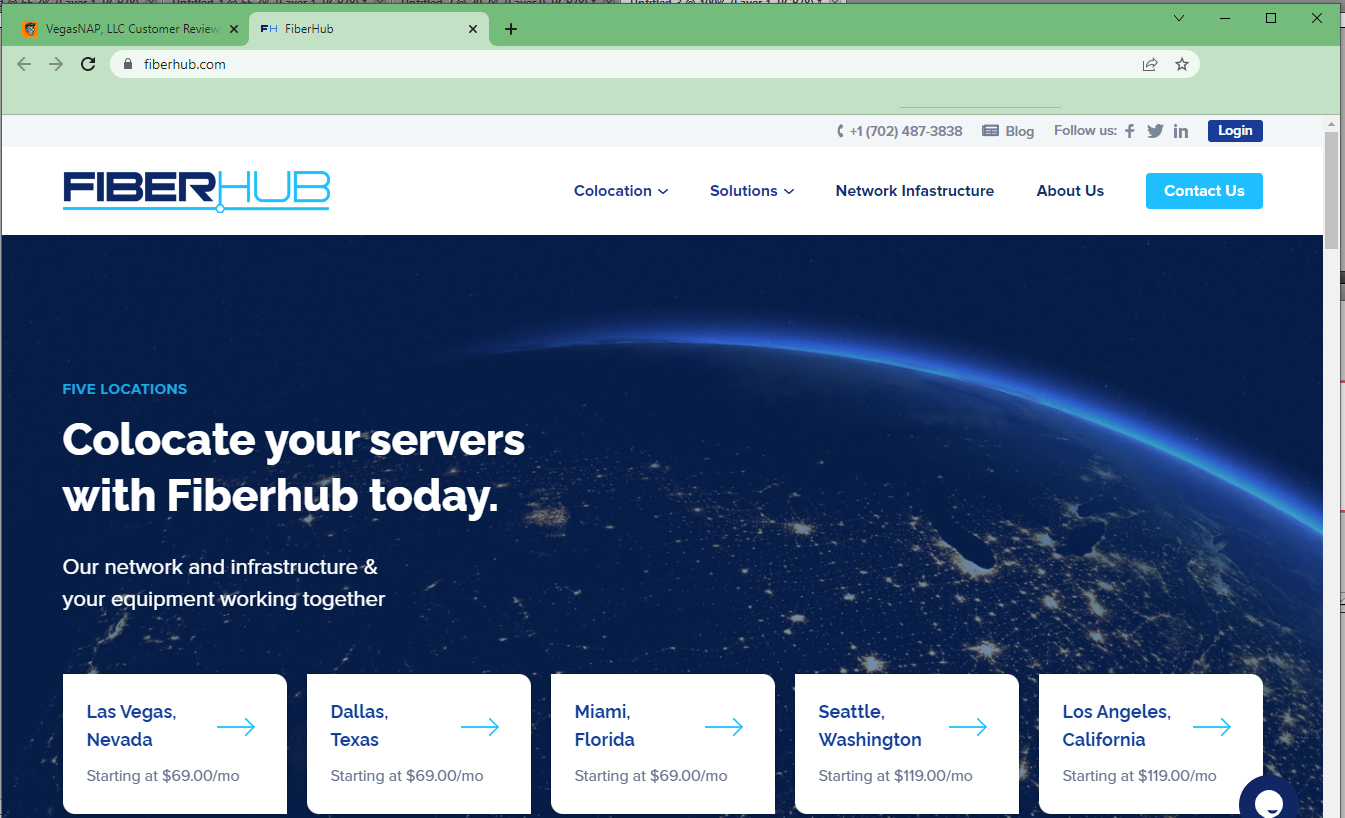This screenshot has width=1345, height=818.
Task: View site info via the lock icon
Action: click(x=127, y=64)
